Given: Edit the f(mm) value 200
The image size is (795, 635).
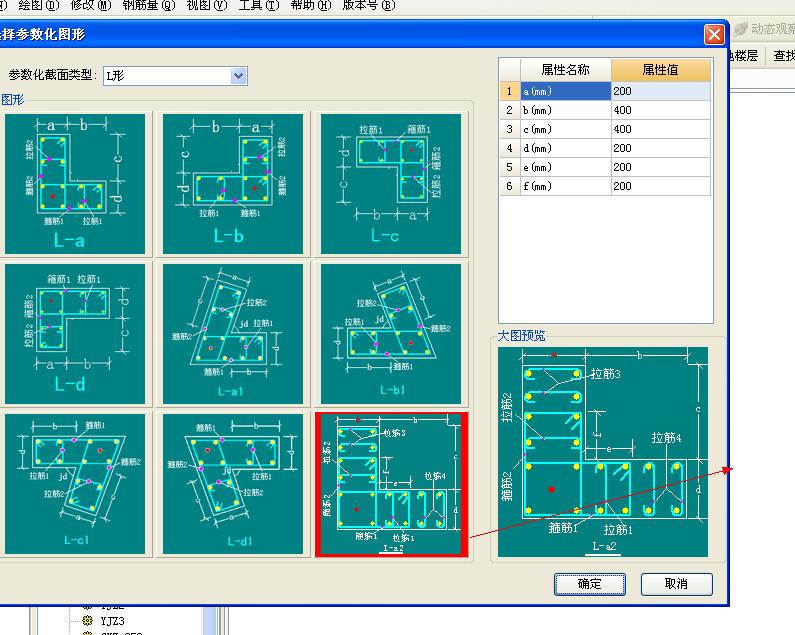Looking at the screenshot, I should [661, 186].
